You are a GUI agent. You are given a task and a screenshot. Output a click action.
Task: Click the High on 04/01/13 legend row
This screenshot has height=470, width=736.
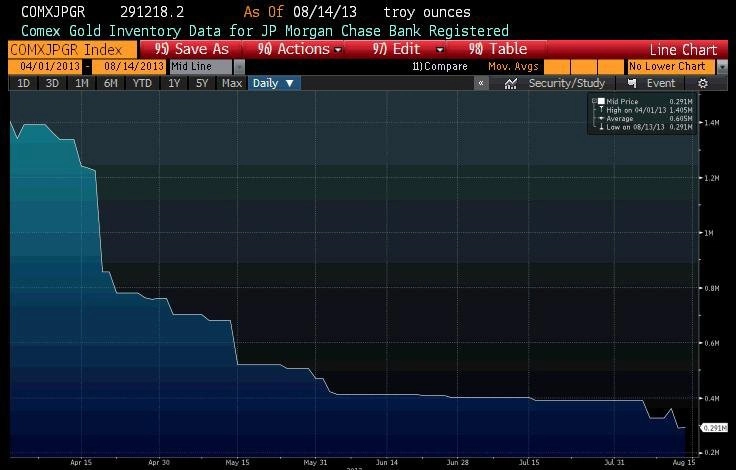click(645, 110)
